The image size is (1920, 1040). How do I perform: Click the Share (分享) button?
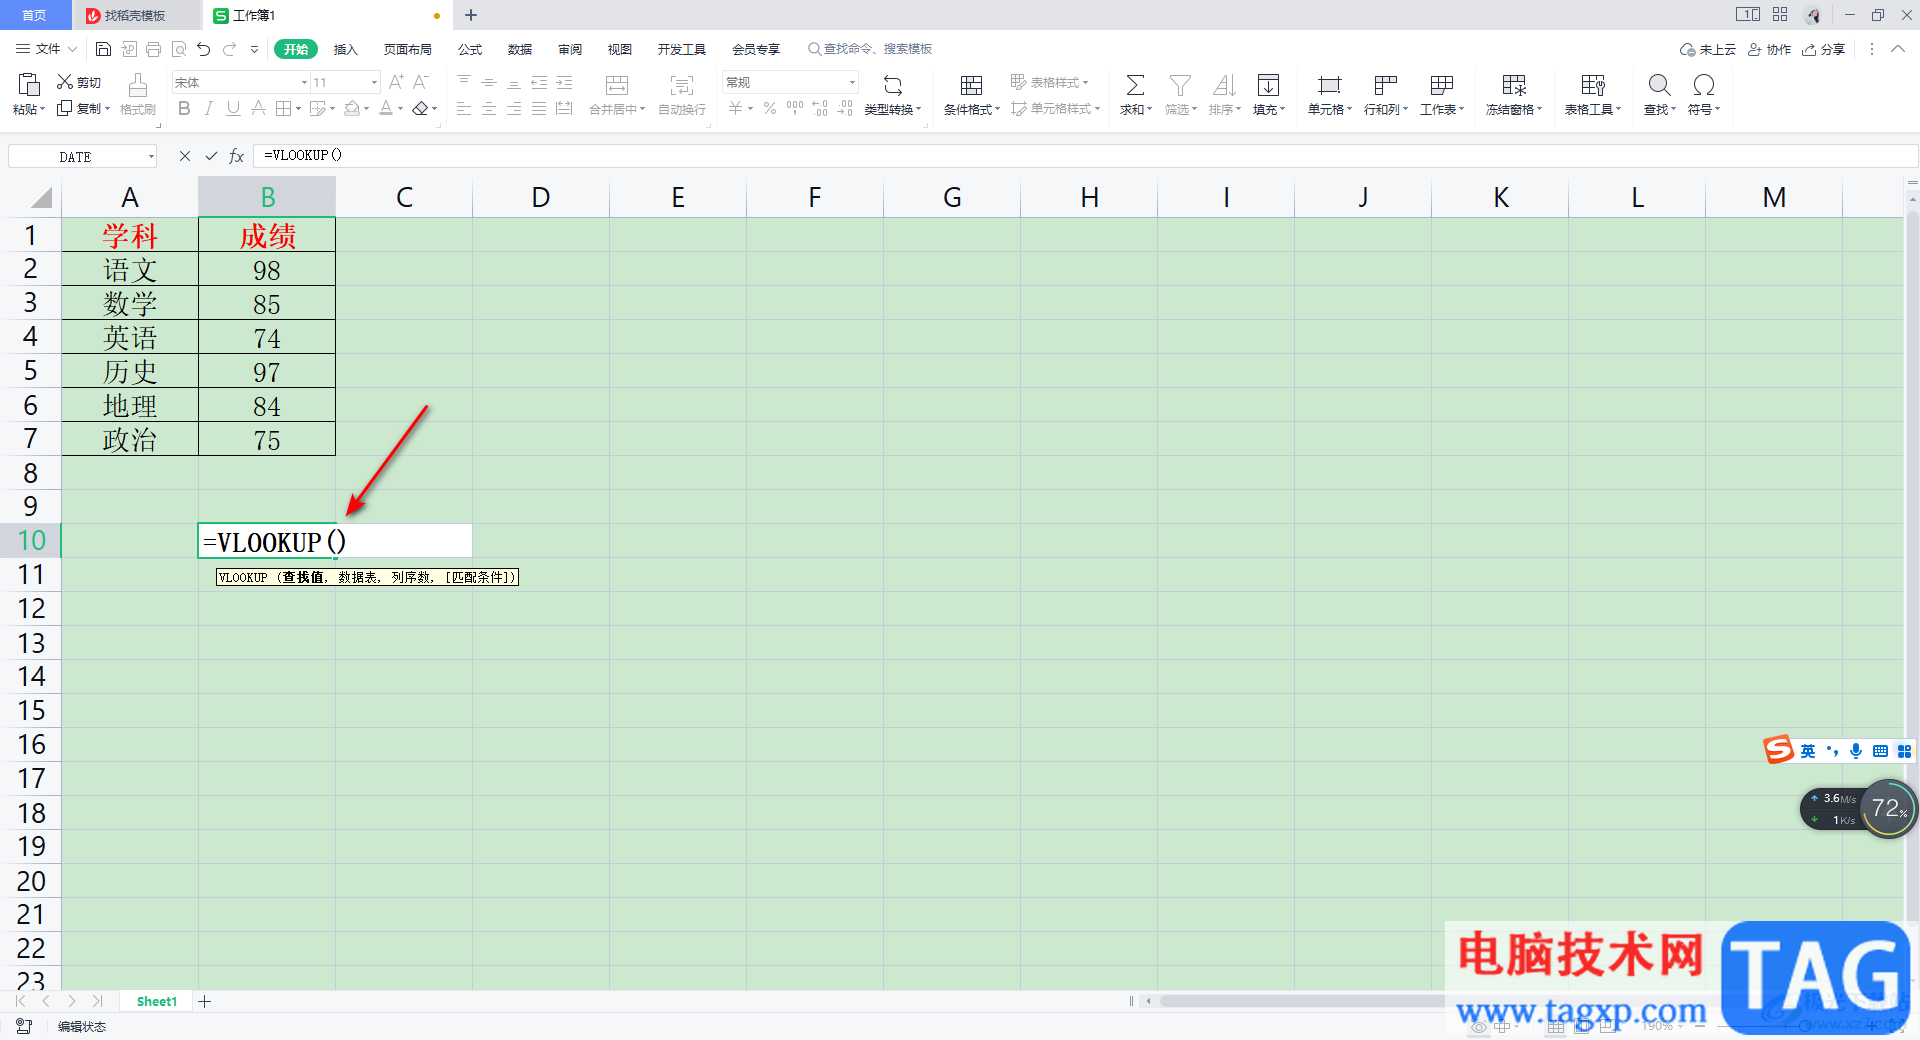pos(1824,49)
